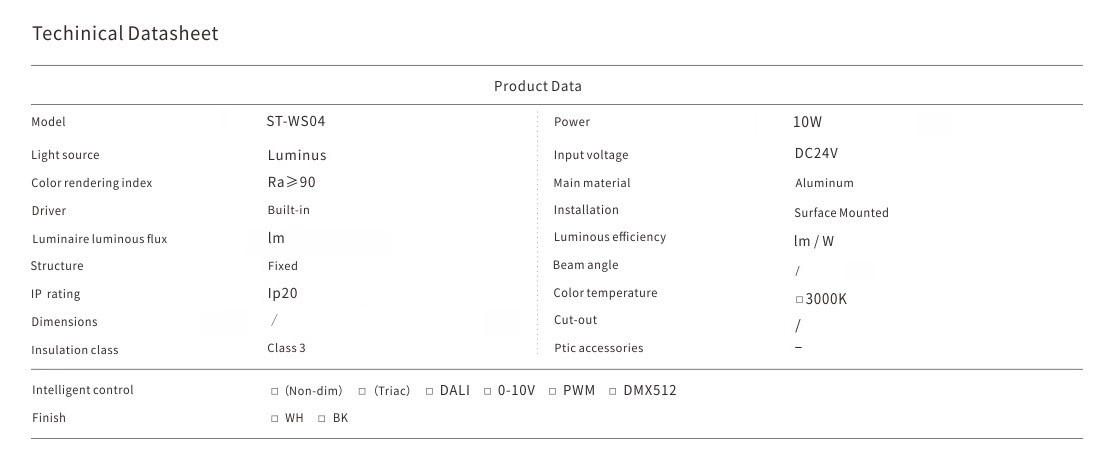The height and width of the screenshot is (466, 1114).
Task: Tick the WH finish checkbox
Action: point(275,418)
